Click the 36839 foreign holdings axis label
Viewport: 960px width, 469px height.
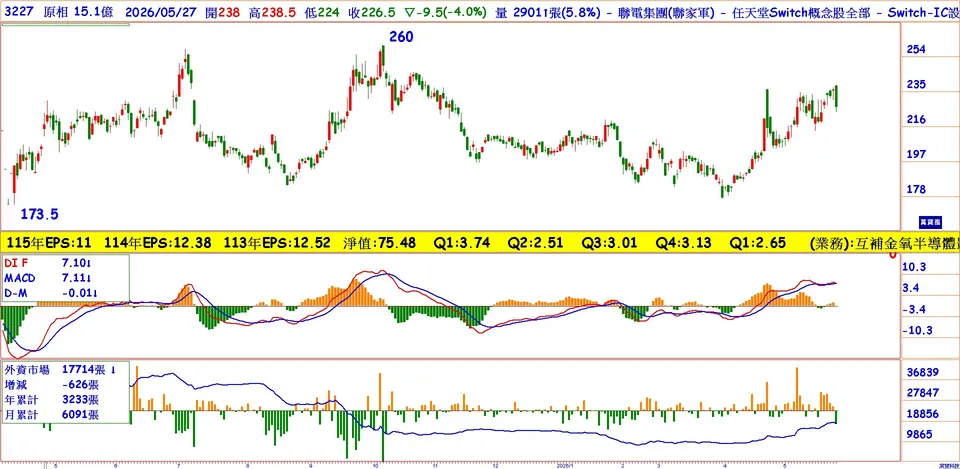[922, 372]
